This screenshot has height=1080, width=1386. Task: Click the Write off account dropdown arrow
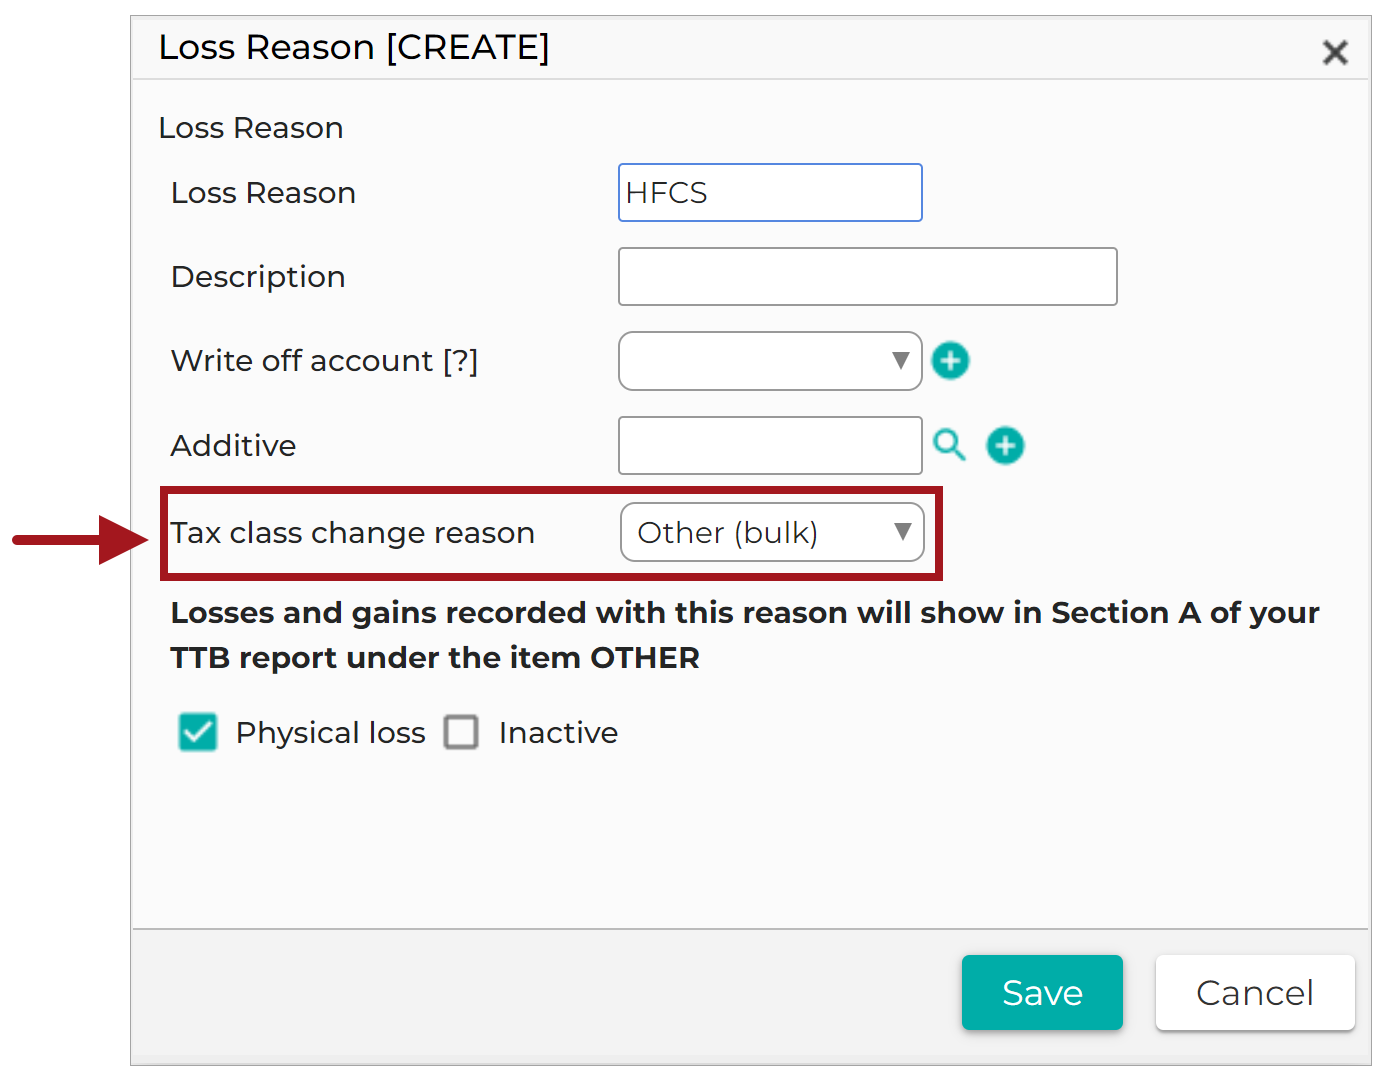pos(900,360)
